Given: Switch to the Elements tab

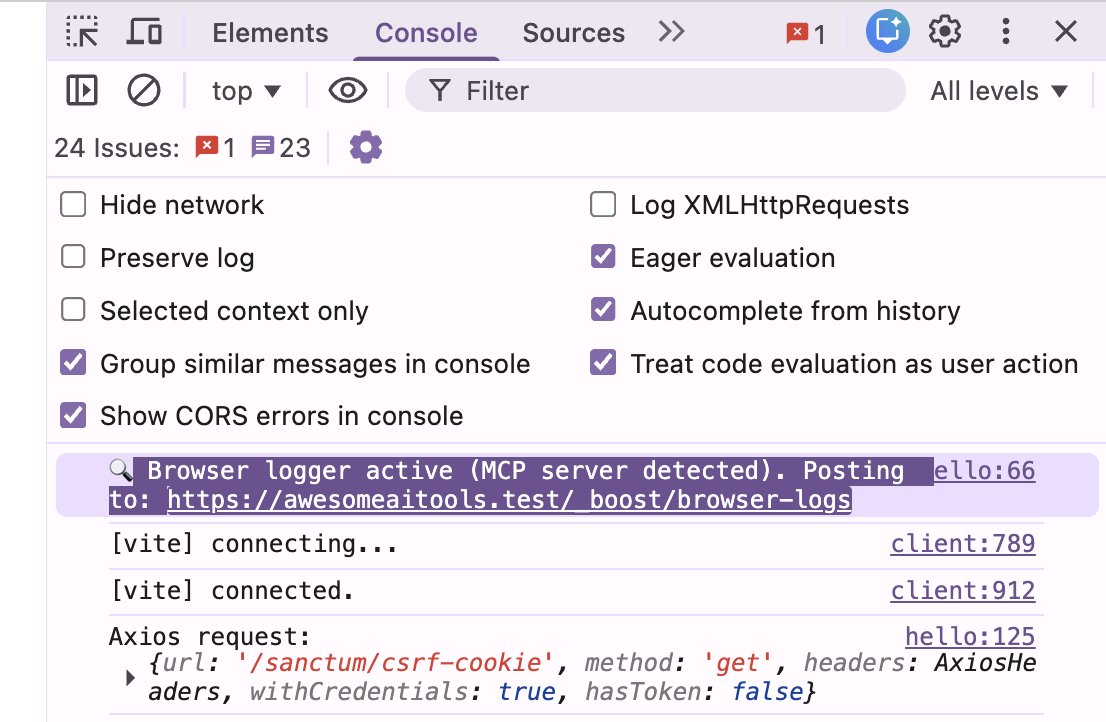Looking at the screenshot, I should [x=269, y=31].
